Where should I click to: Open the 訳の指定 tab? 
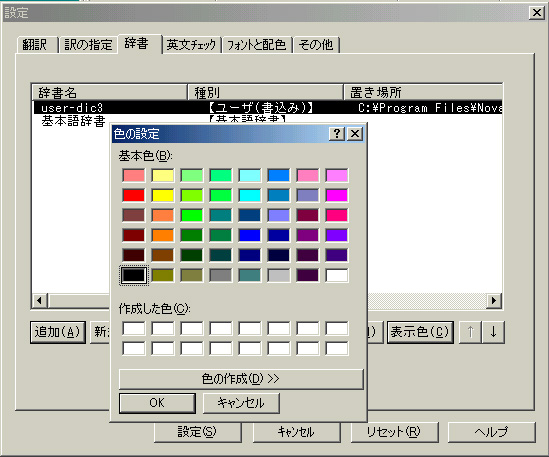[x=88, y=45]
